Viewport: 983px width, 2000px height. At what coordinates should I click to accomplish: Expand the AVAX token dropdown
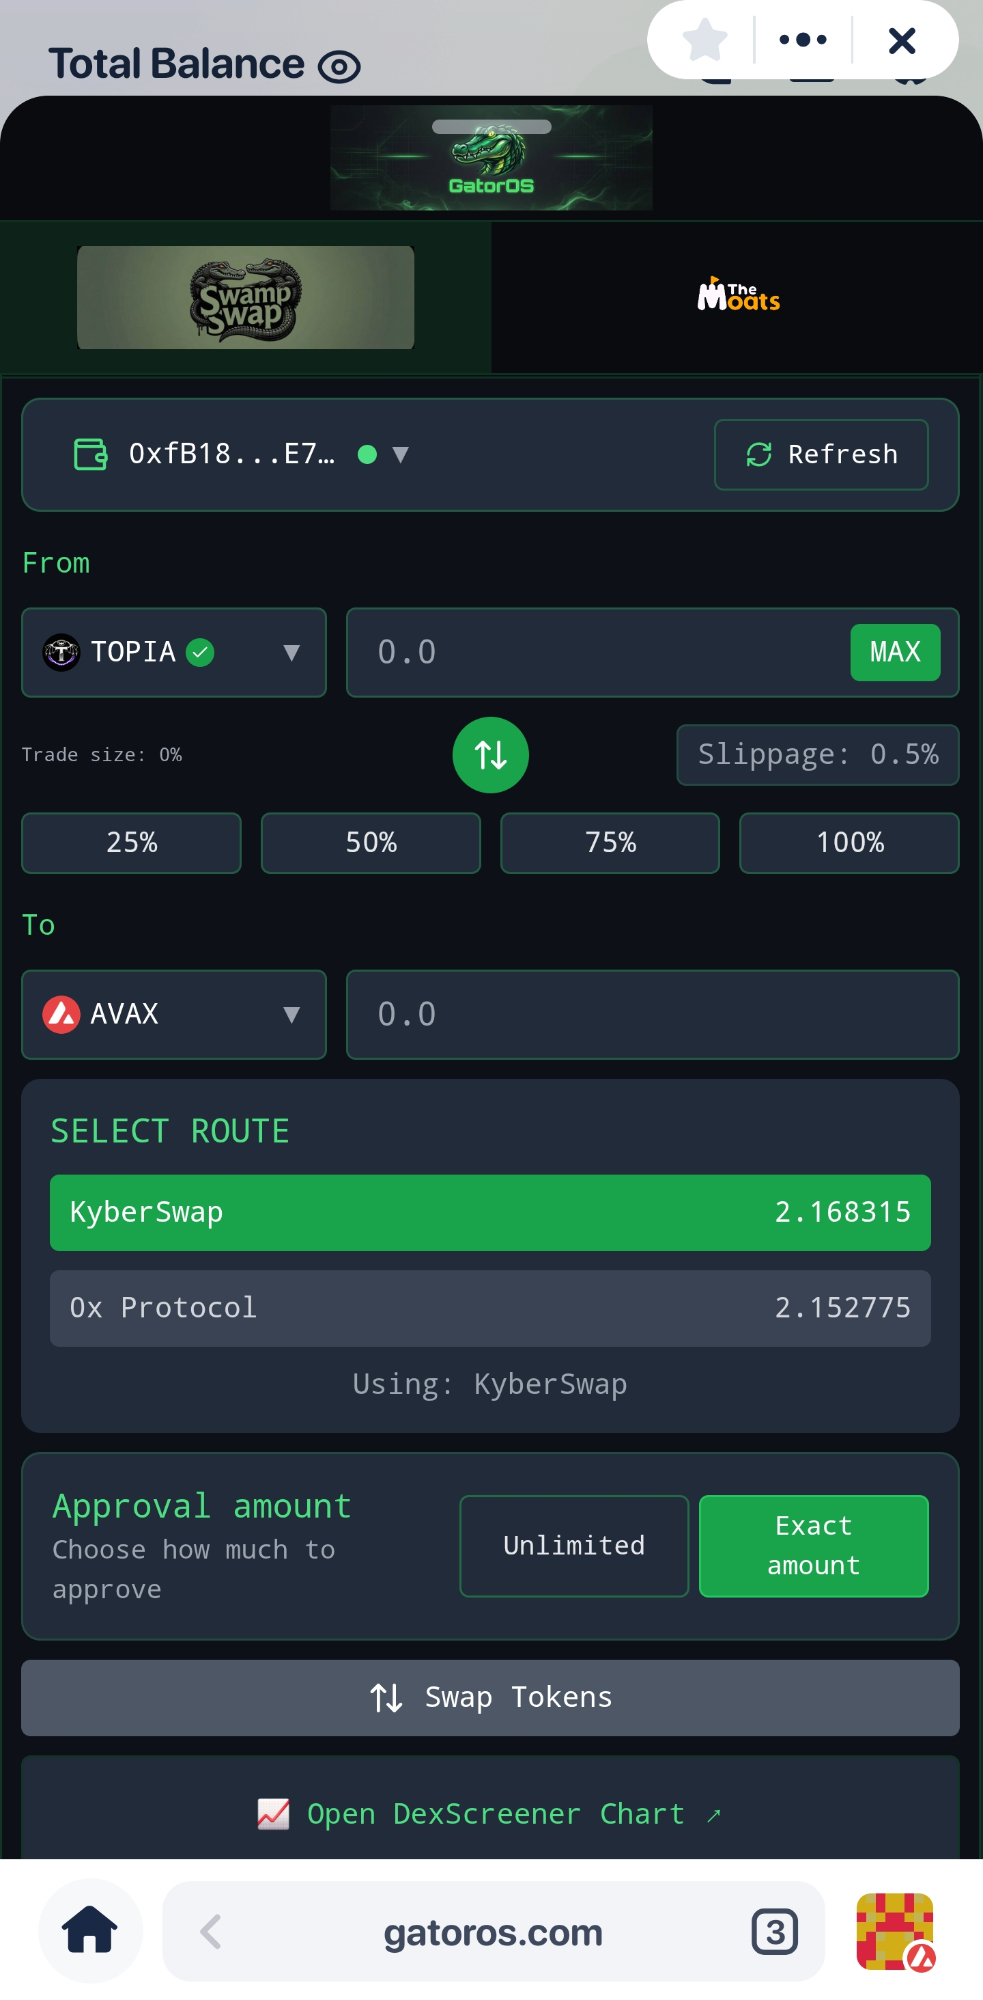pos(174,1014)
